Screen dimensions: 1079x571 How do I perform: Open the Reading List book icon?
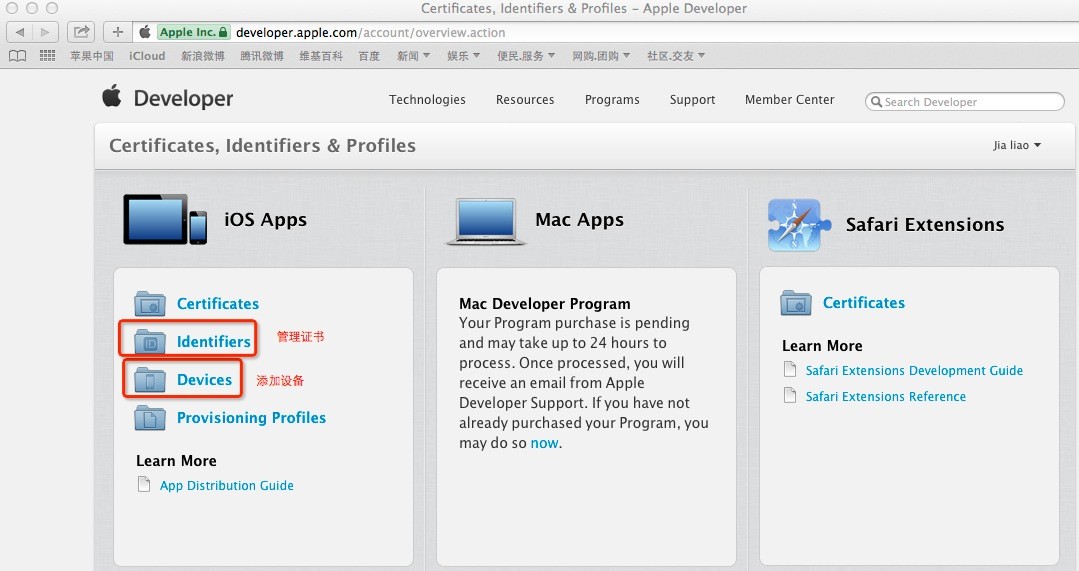(x=17, y=56)
